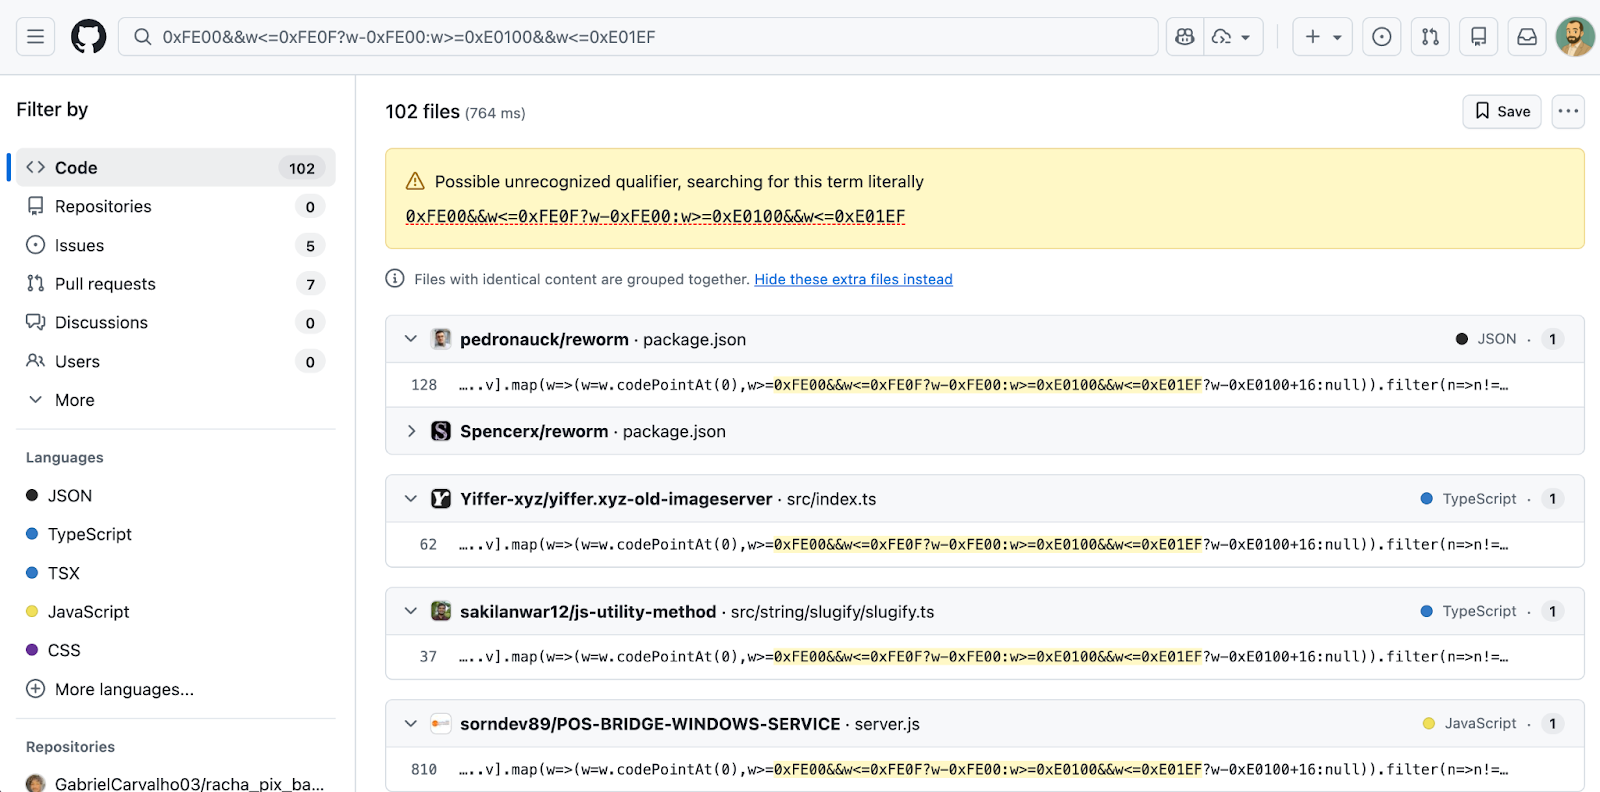This screenshot has width=1600, height=792.
Task: Click sorndev89 avatar icon
Action: pyautogui.click(x=441, y=723)
